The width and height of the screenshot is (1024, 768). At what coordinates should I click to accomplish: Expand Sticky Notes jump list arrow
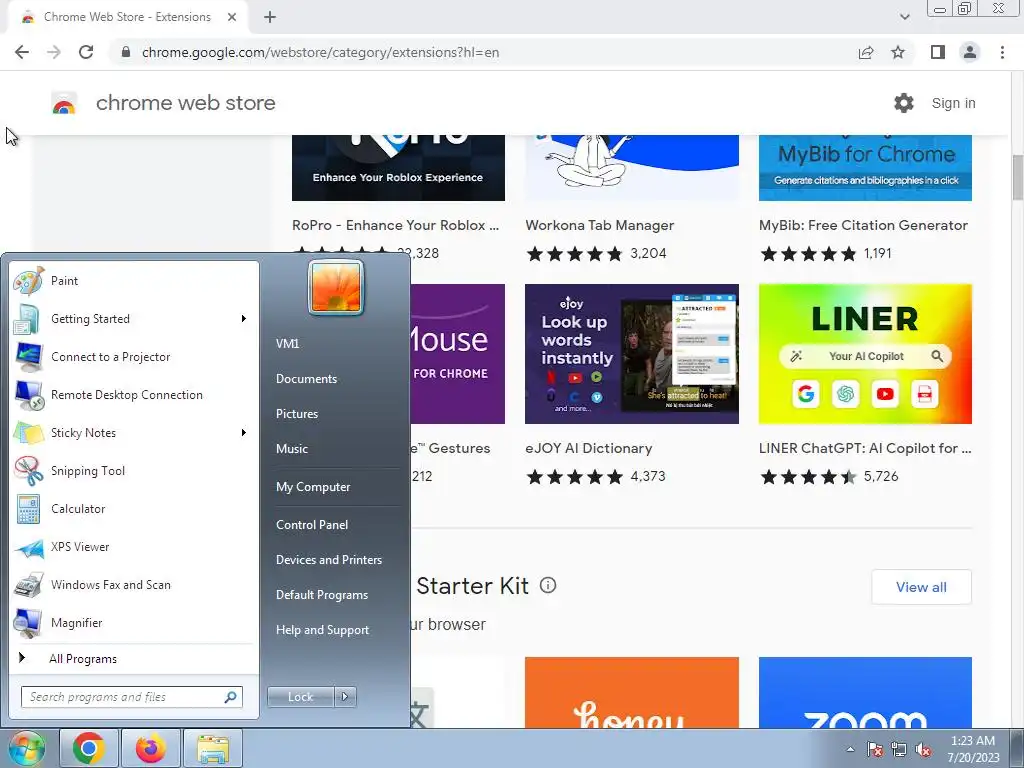point(244,432)
